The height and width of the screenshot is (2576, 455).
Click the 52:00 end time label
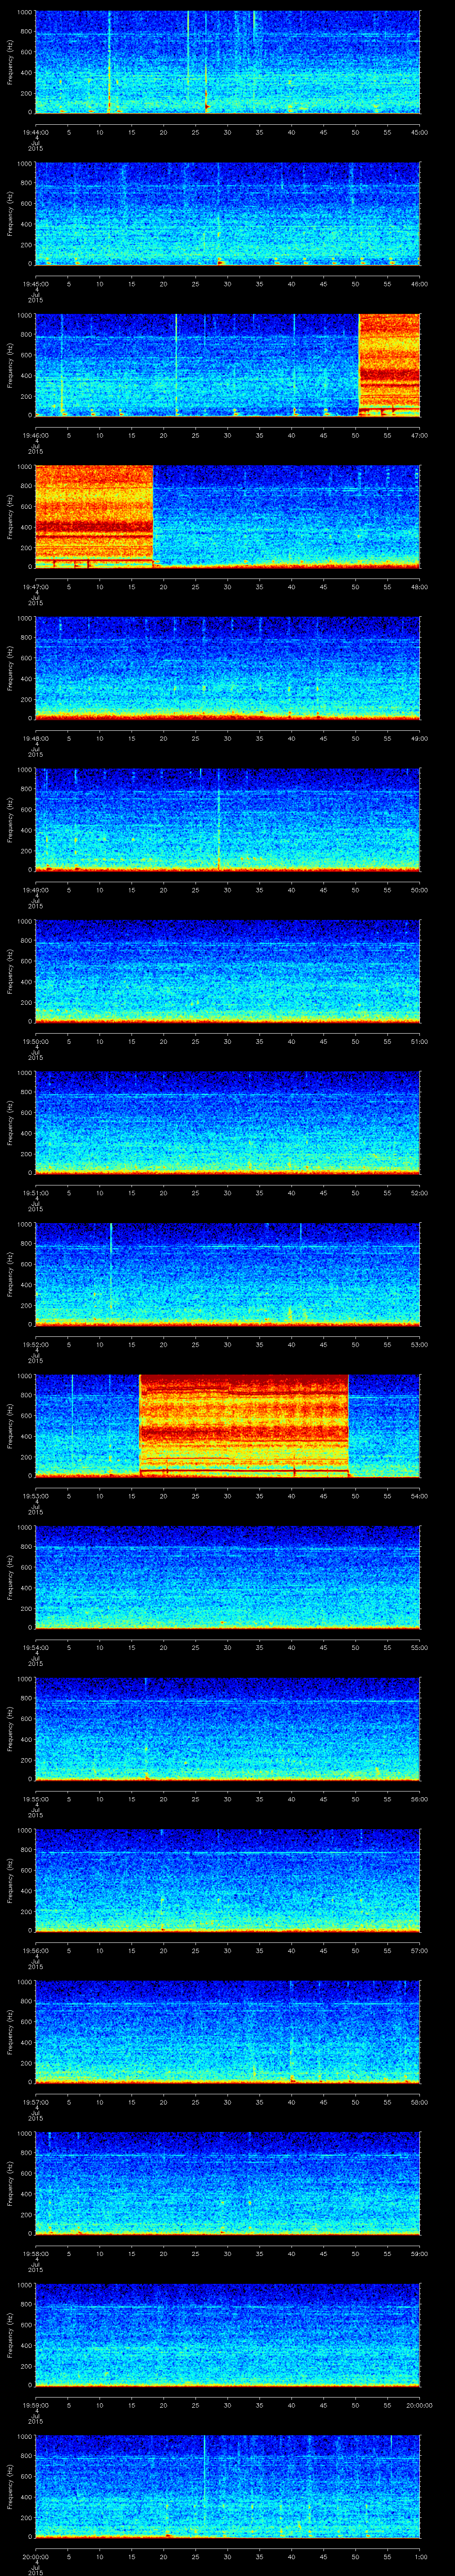[x=420, y=1193]
